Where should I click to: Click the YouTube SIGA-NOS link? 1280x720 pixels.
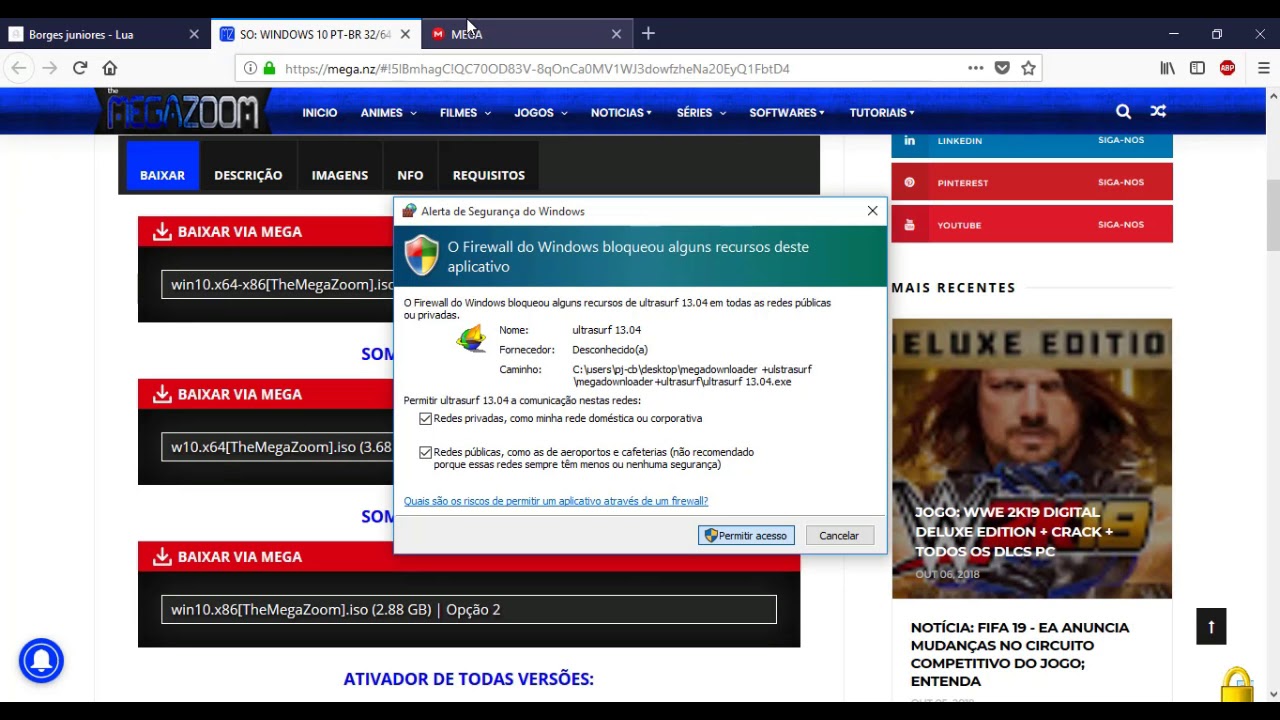tap(1121, 224)
